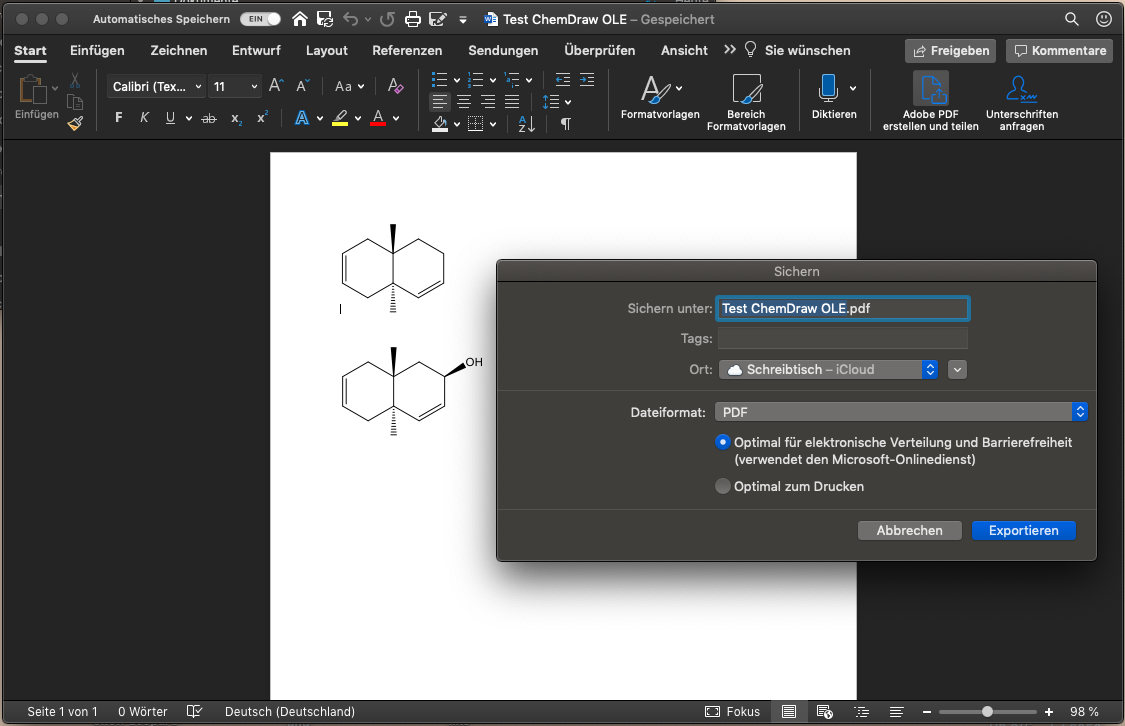Select the Format Painter (Formatübertragung)

tap(75, 124)
